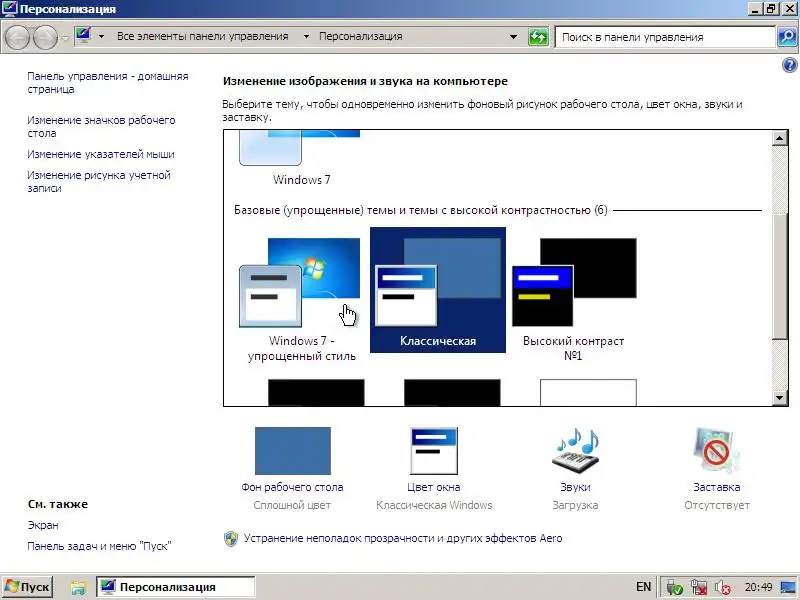Click the 'Цвет окна' window icon
The image size is (800, 600).
coord(434,451)
